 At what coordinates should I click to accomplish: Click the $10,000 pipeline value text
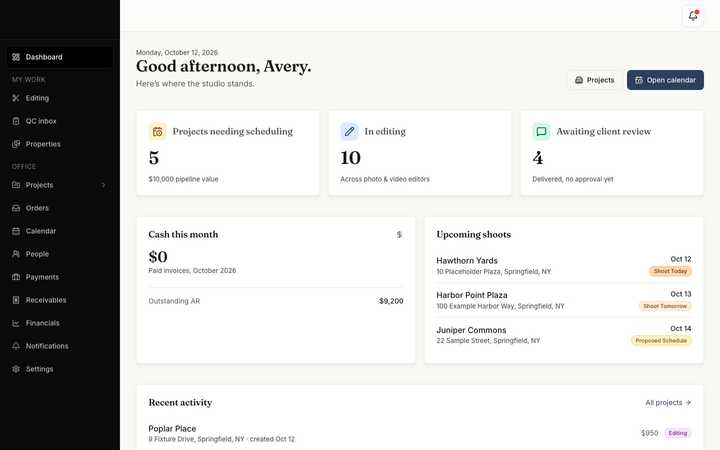coord(183,179)
